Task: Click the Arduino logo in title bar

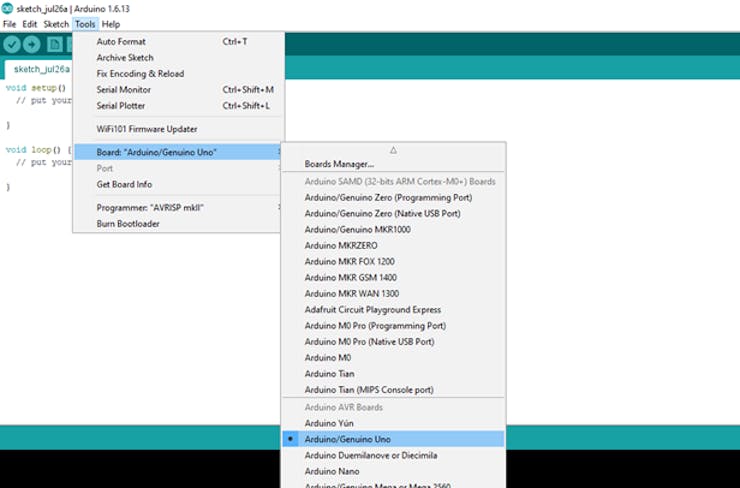Action: [x=7, y=8]
